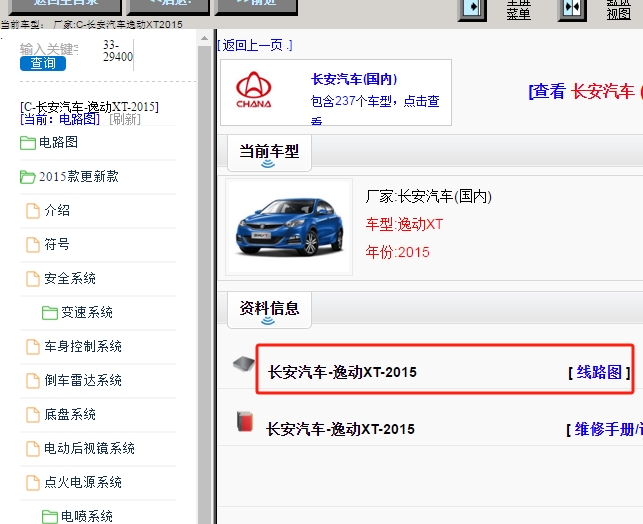Click the blue 逸动XT car thumbnail
This screenshot has height=524, width=643.
(x=289, y=227)
